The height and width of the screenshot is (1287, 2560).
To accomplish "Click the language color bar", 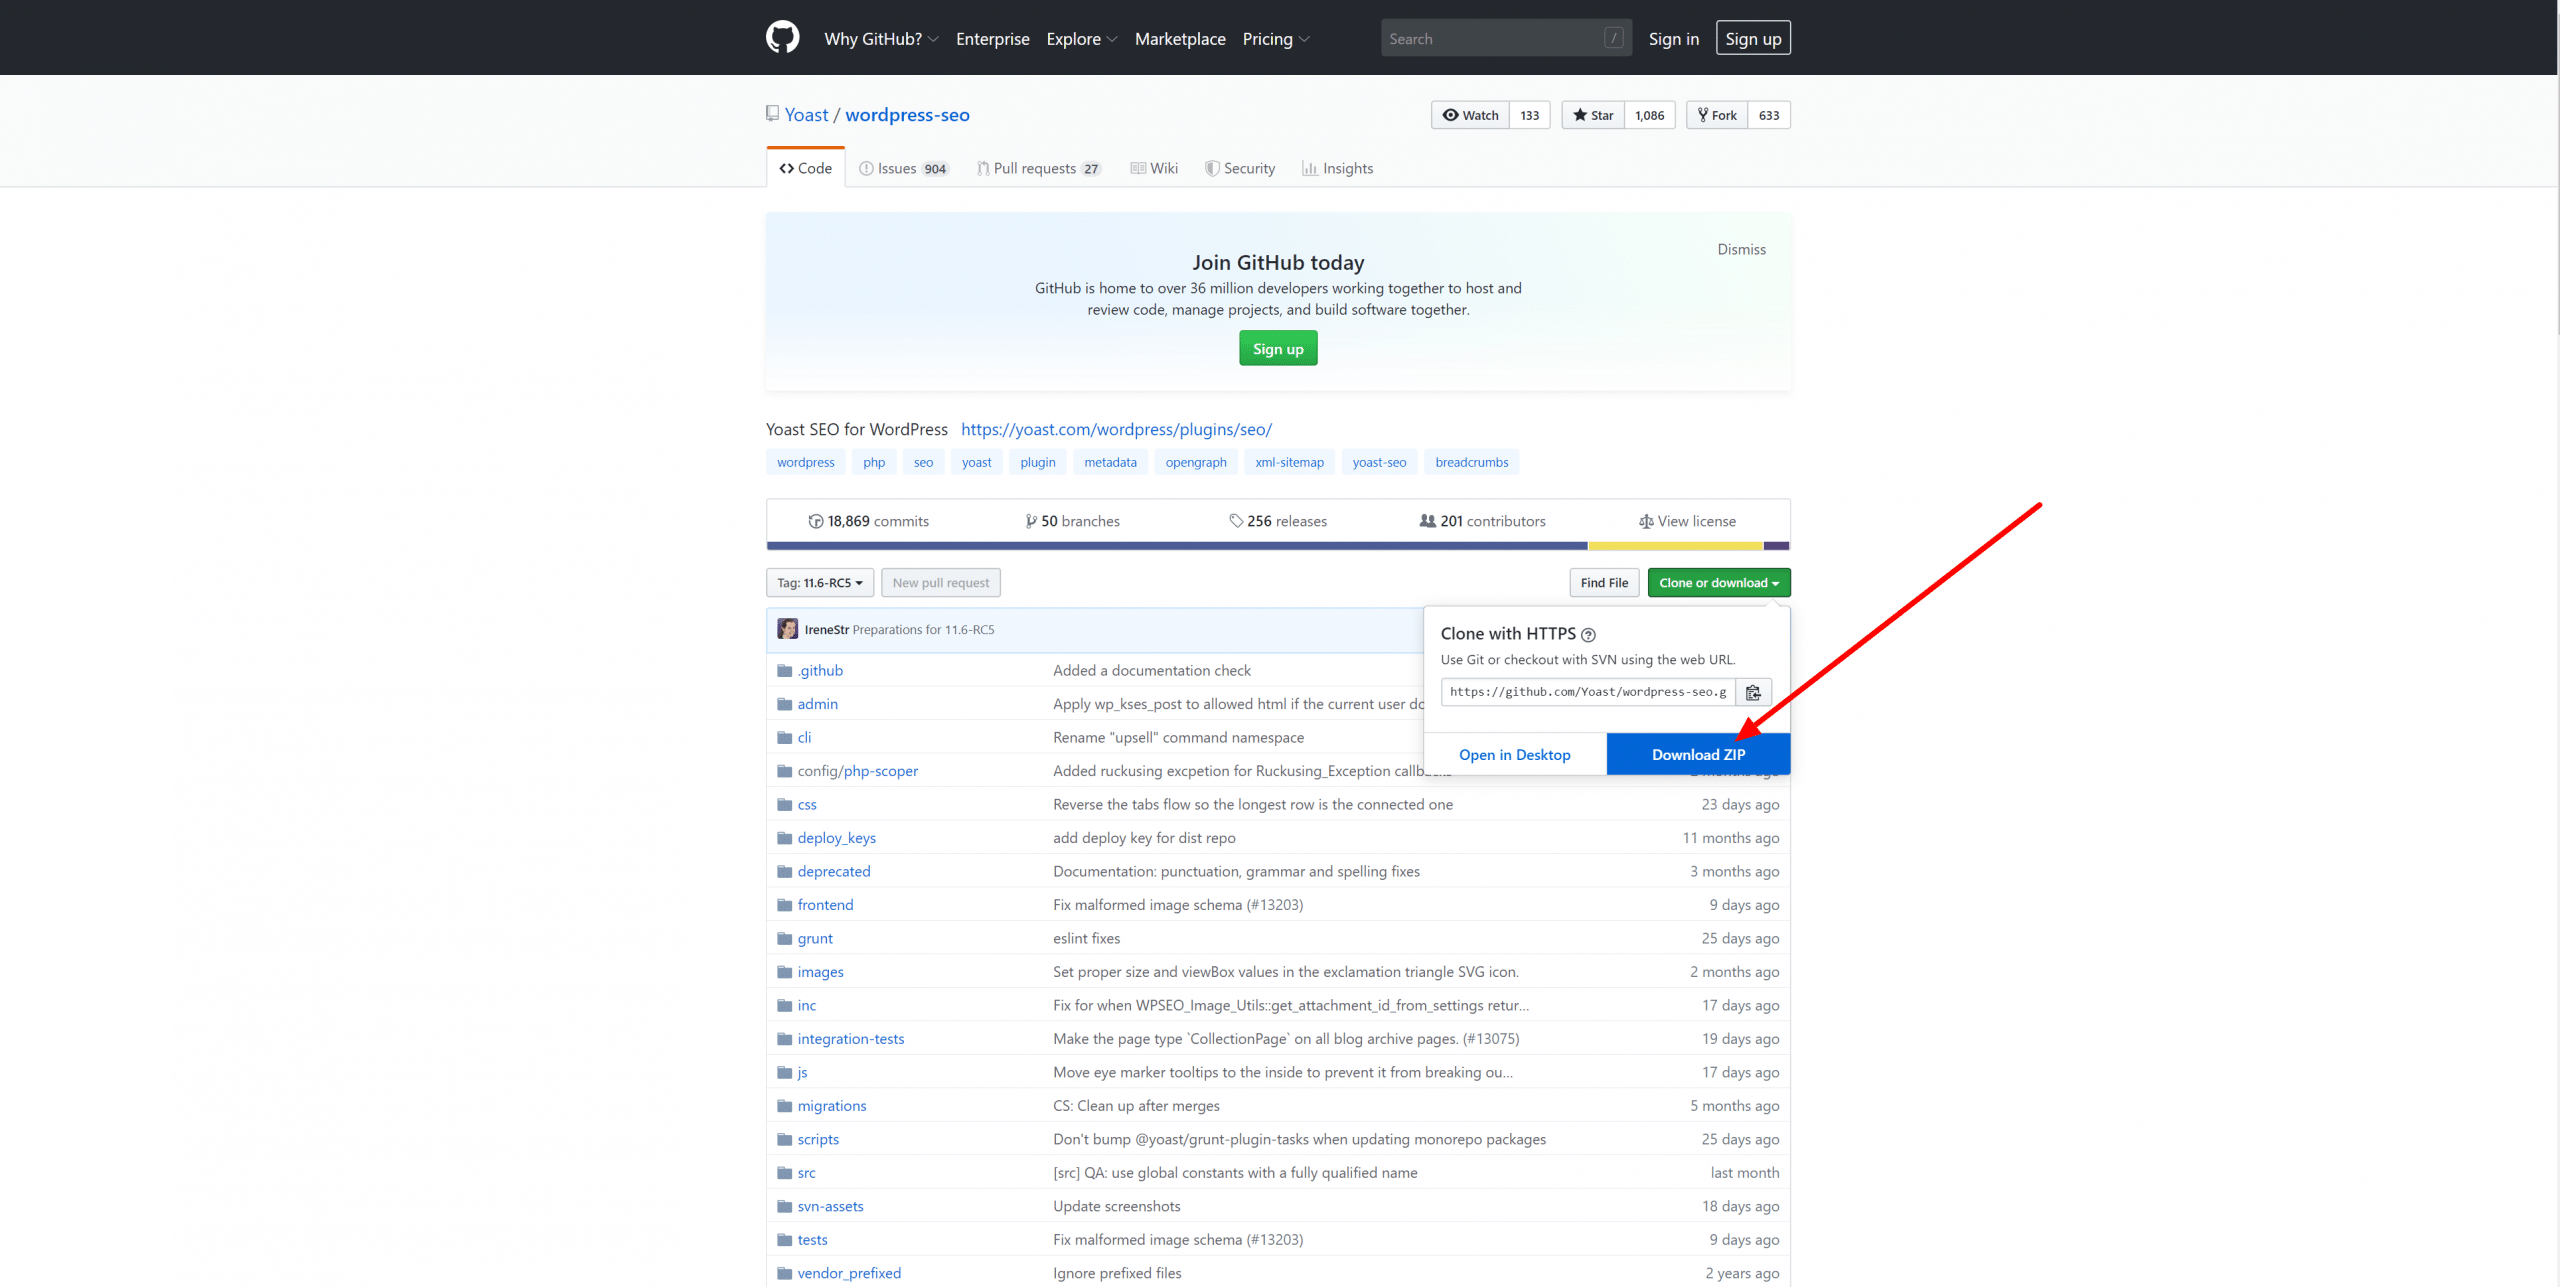I will click(x=1278, y=546).
